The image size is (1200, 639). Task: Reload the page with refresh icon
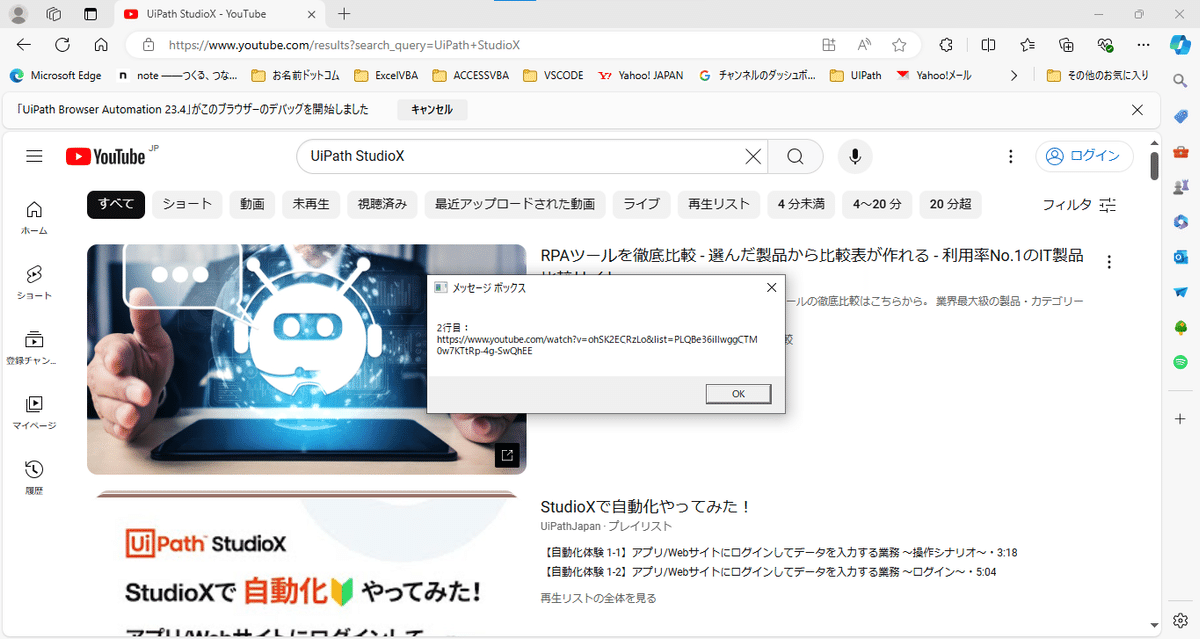pyautogui.click(x=62, y=45)
